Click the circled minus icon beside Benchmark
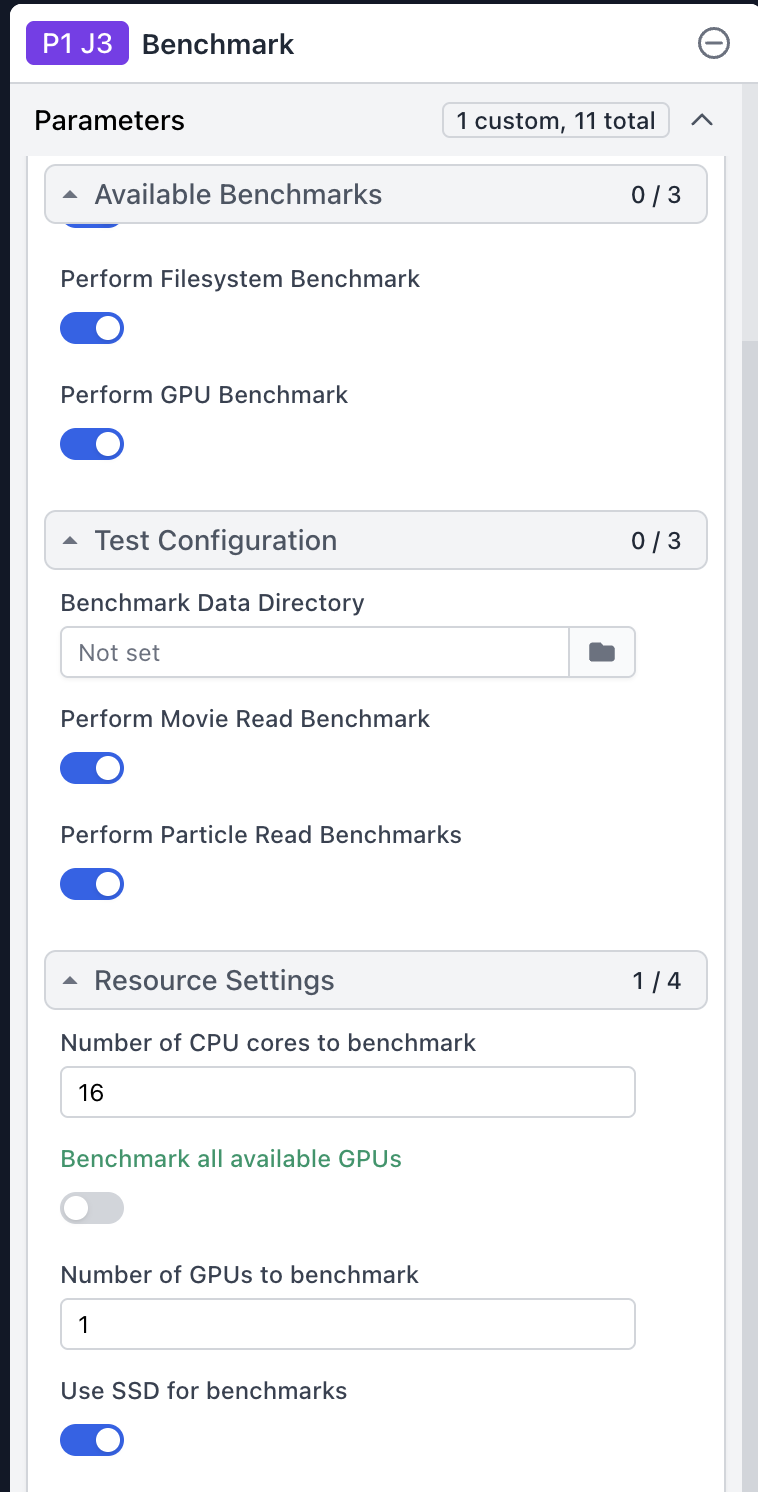The image size is (758, 1492). pyautogui.click(x=714, y=43)
